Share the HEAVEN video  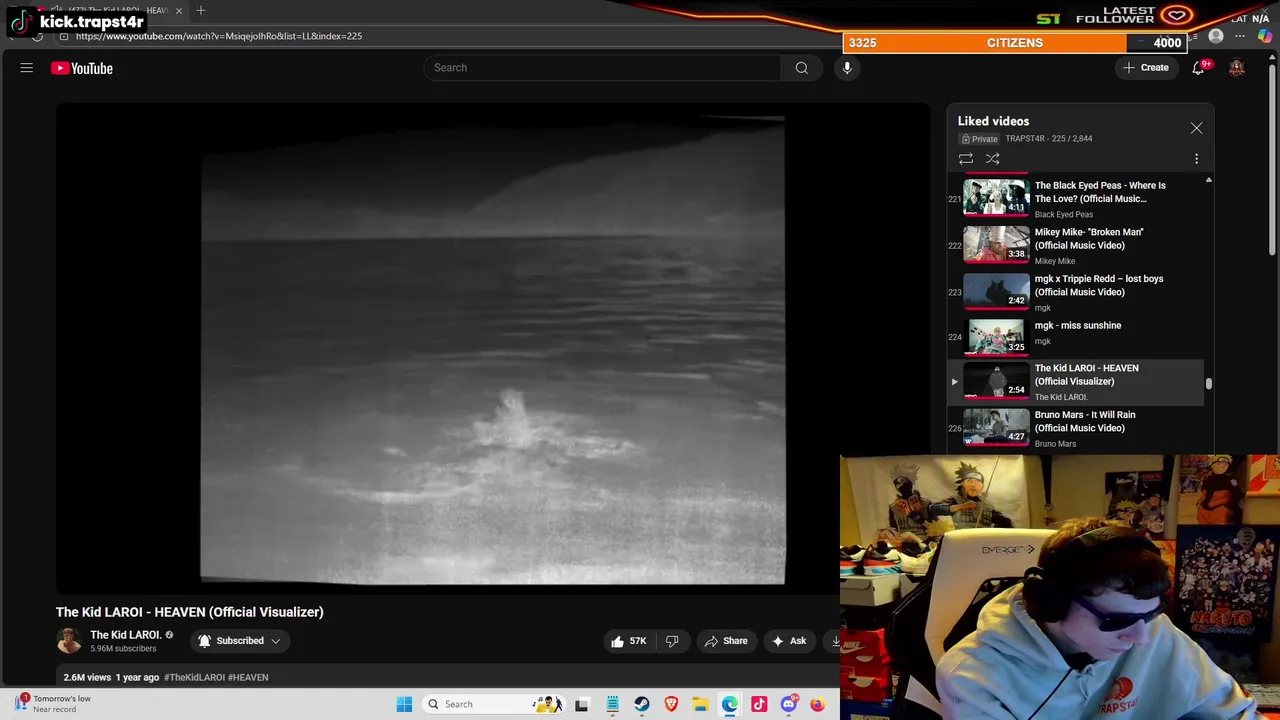(x=726, y=641)
